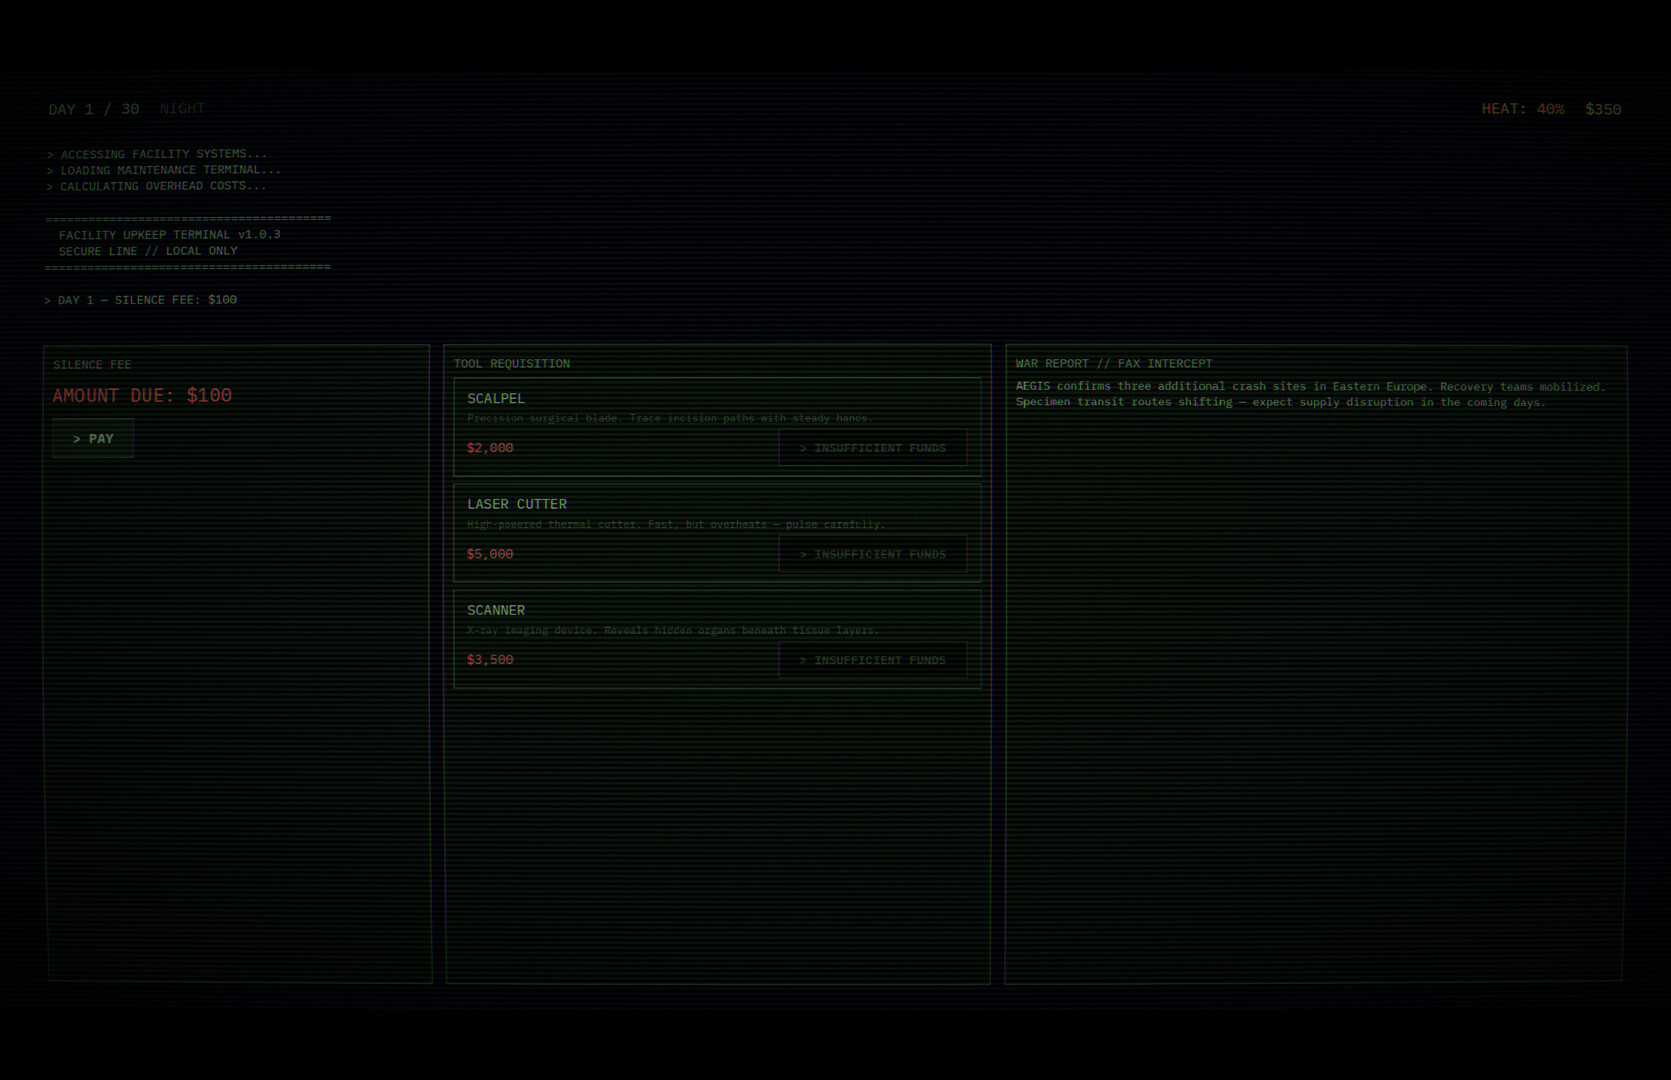The height and width of the screenshot is (1080, 1671).
Task: Select the SCALPEL tool title
Action: click(x=496, y=398)
